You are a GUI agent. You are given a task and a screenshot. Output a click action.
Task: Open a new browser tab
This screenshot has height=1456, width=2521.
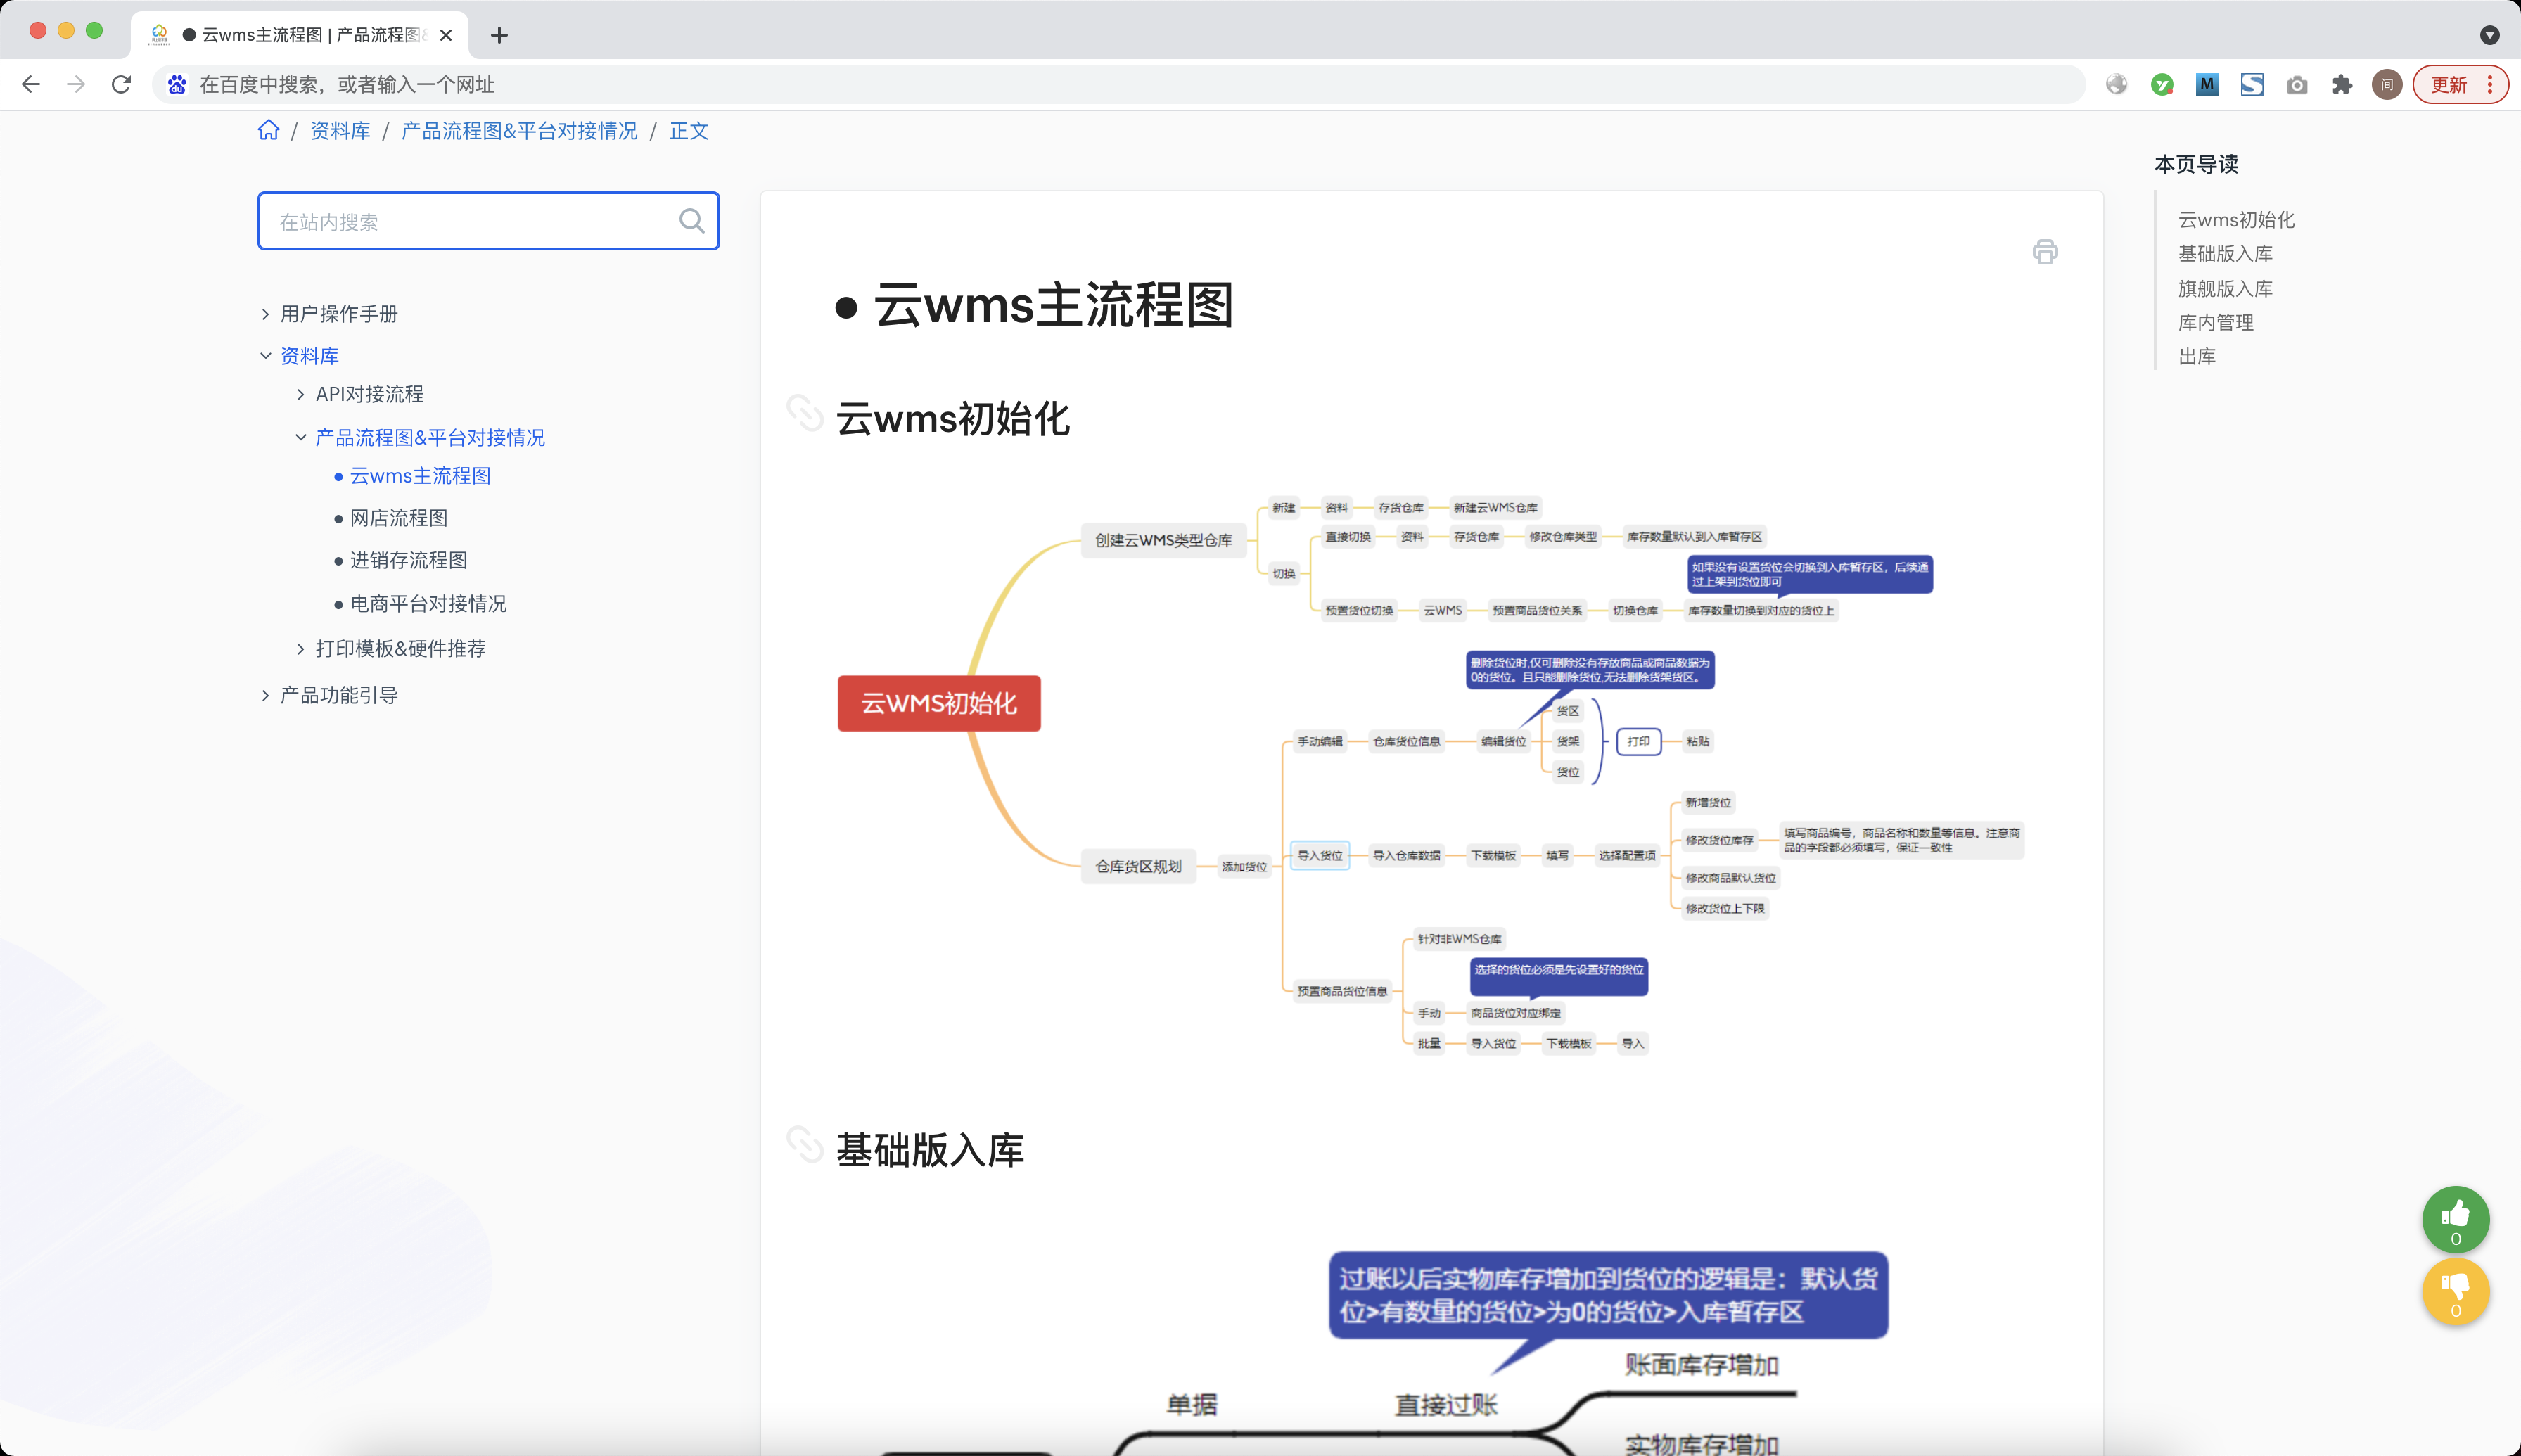(499, 35)
